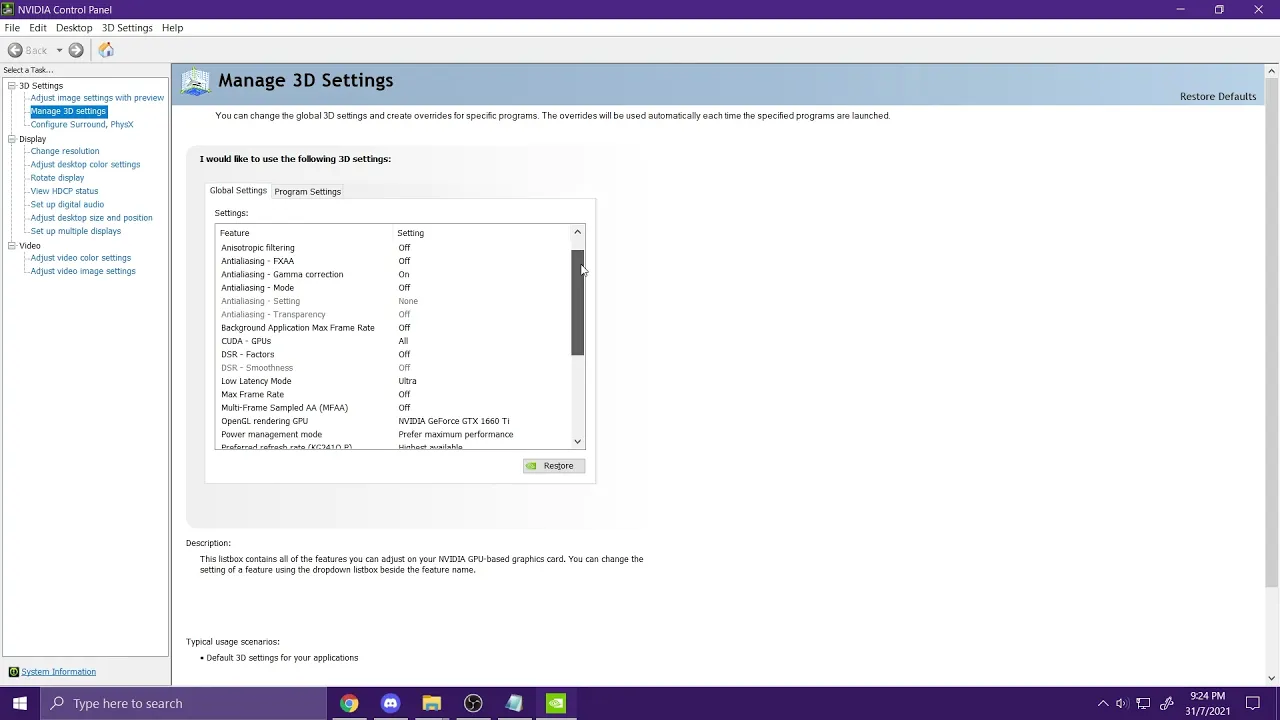The width and height of the screenshot is (1280, 720).
Task: Click settings list scroll down arrow
Action: coord(577,441)
